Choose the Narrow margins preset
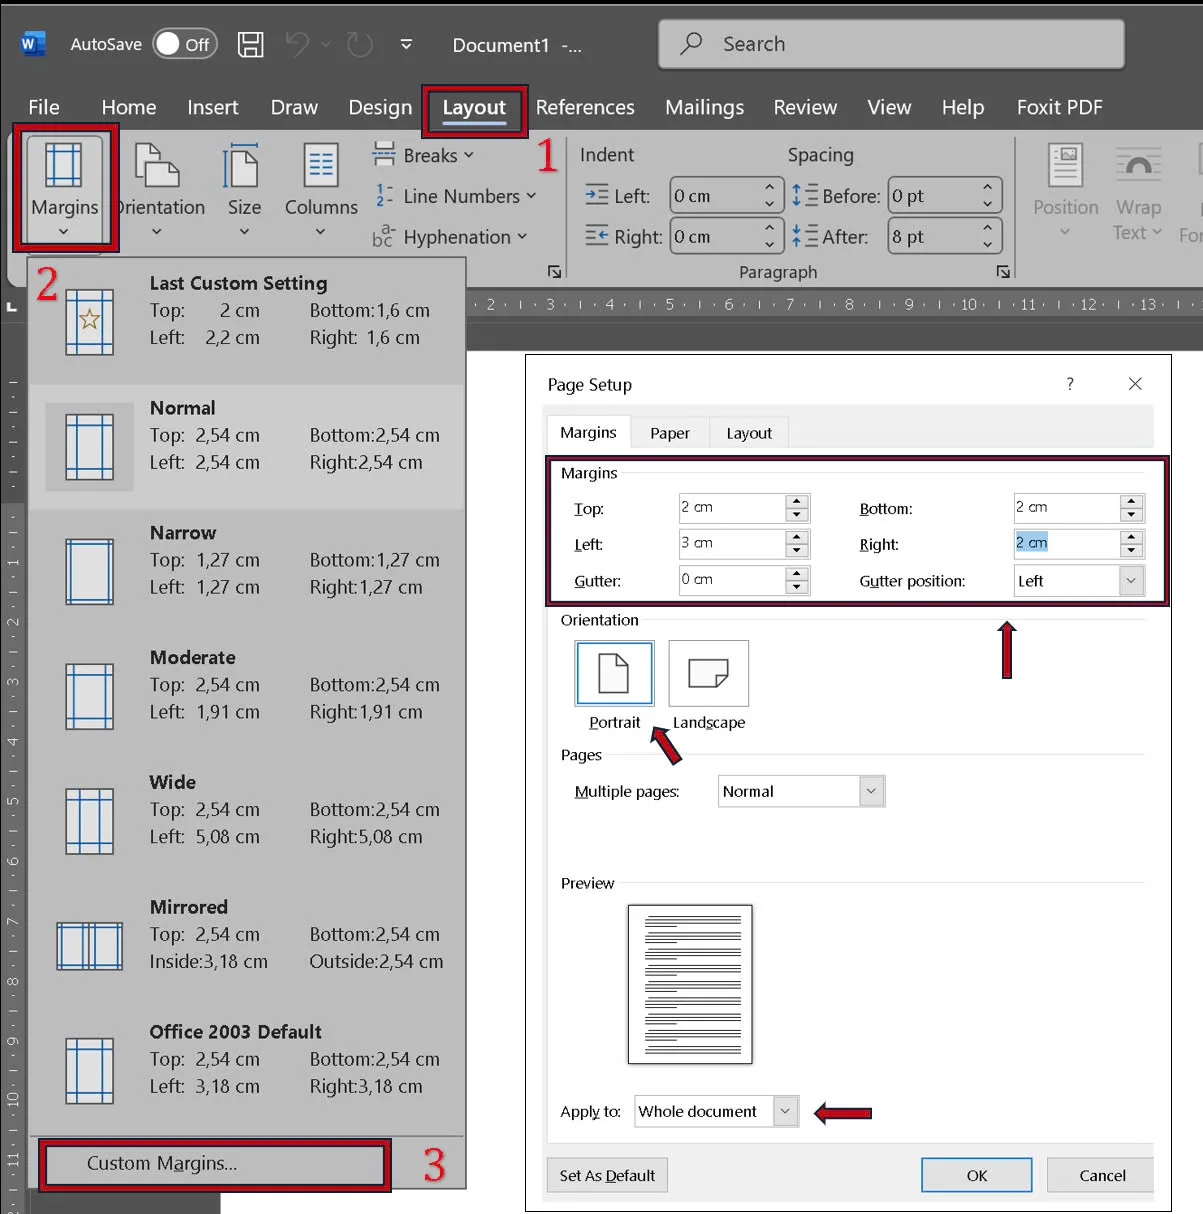The width and height of the screenshot is (1203, 1214). (247, 571)
